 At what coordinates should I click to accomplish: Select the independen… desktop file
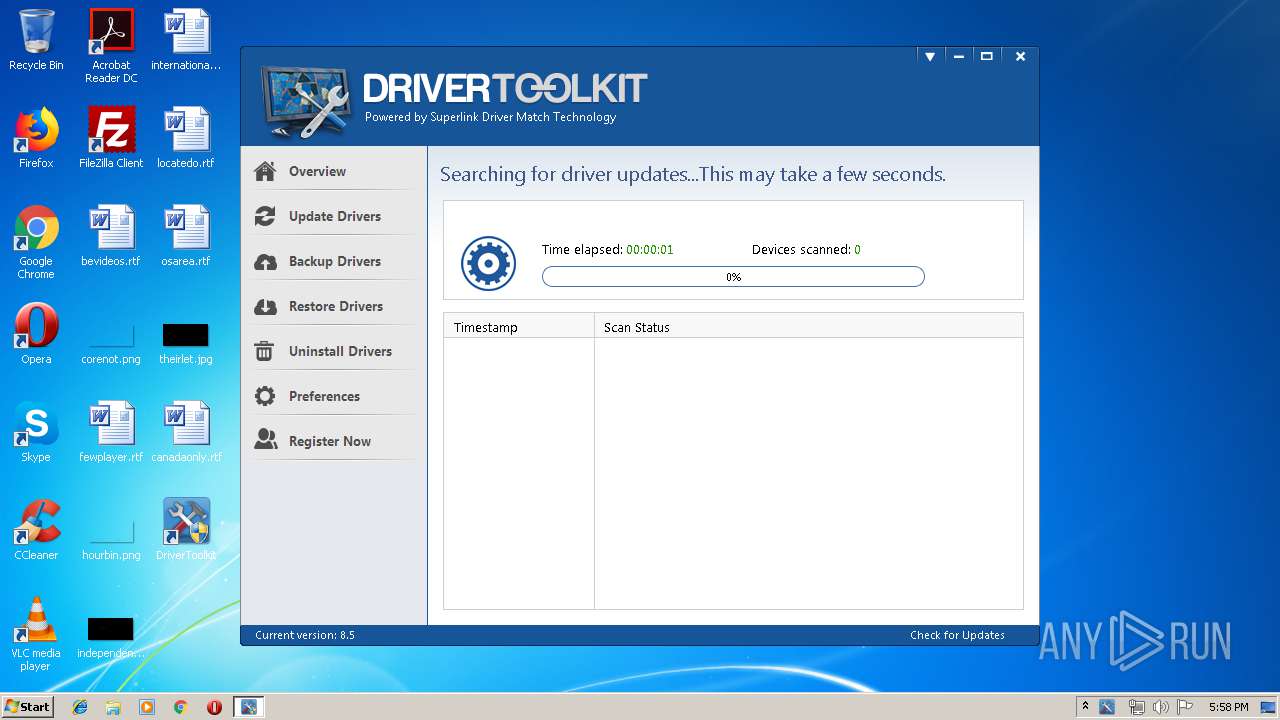click(111, 639)
